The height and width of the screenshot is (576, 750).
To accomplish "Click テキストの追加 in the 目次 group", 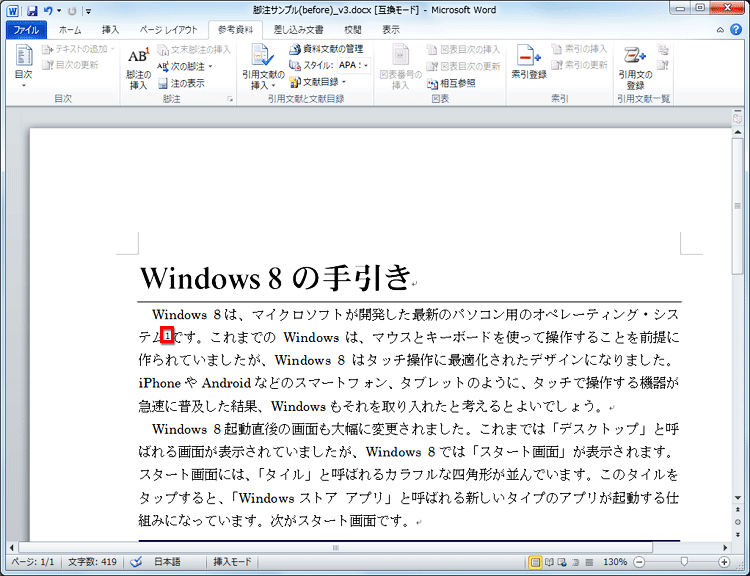I will tap(78, 49).
